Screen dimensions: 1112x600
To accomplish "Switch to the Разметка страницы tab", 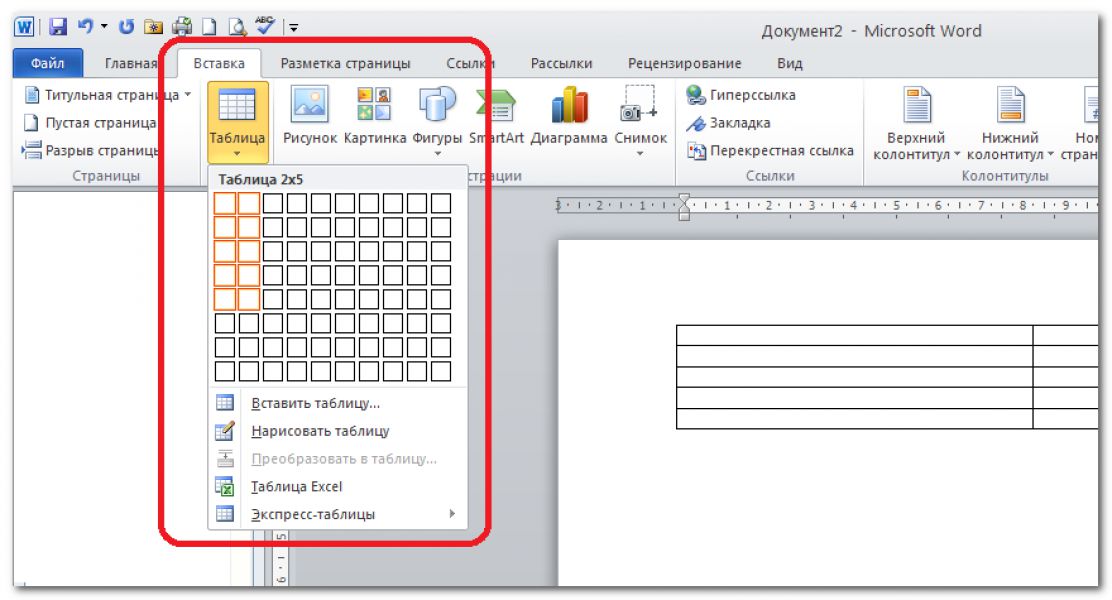I will (345, 63).
